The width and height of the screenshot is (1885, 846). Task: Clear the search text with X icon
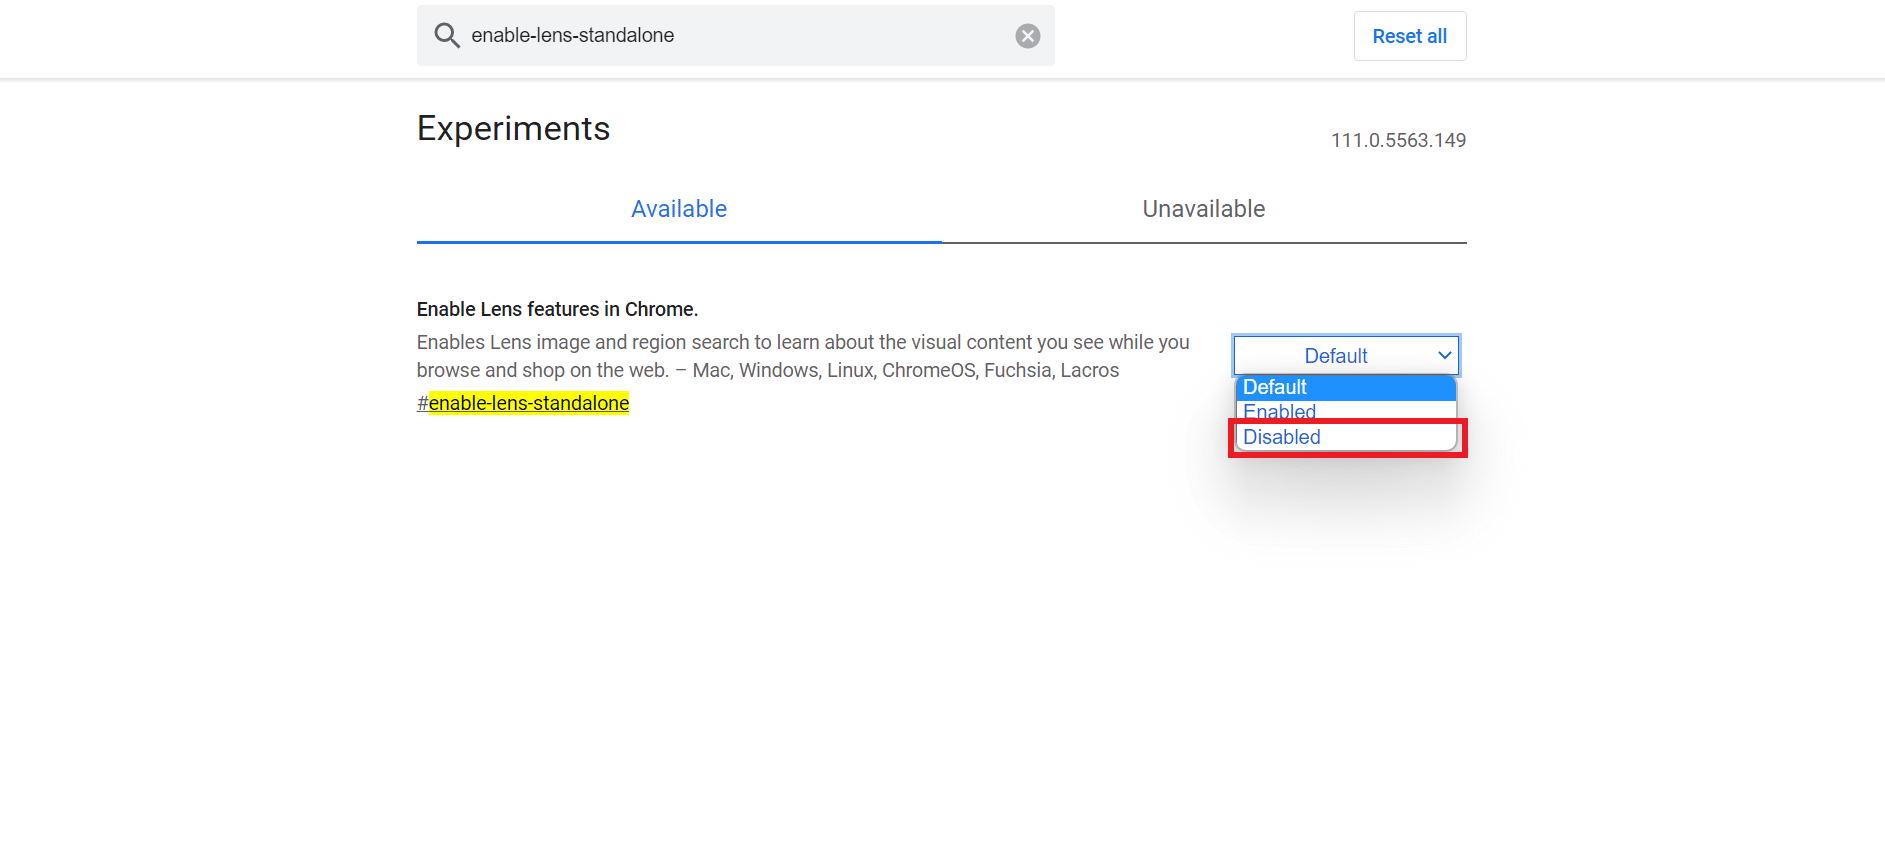tap(1027, 36)
